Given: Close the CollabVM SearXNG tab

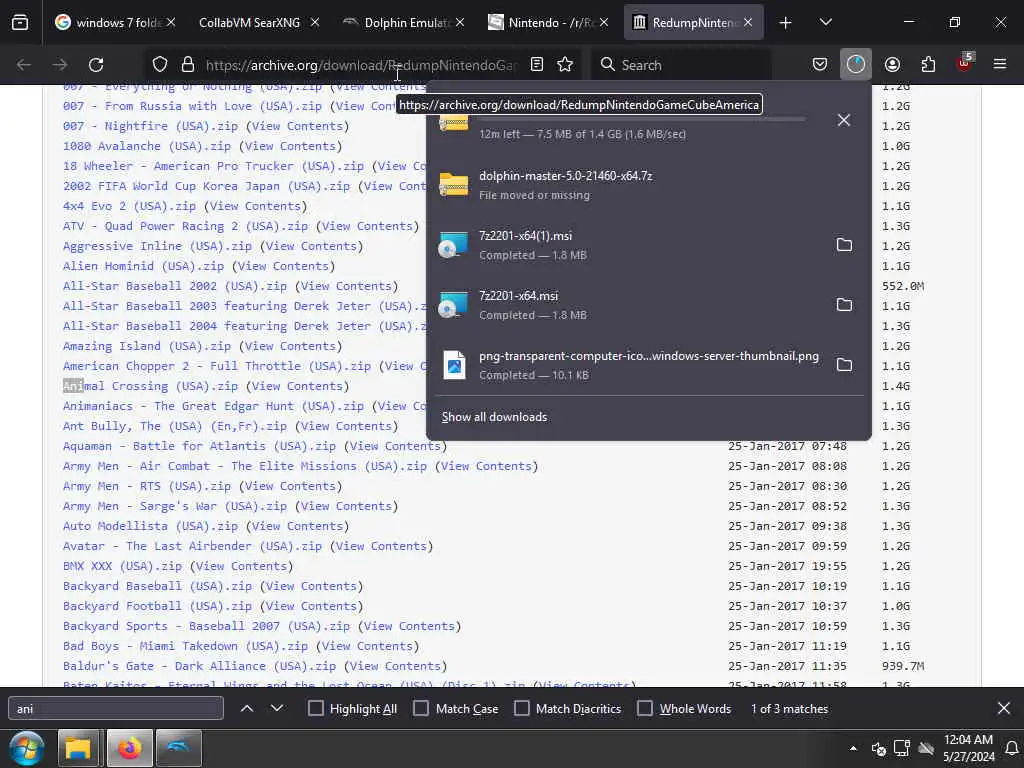Looking at the screenshot, I should [x=315, y=22].
